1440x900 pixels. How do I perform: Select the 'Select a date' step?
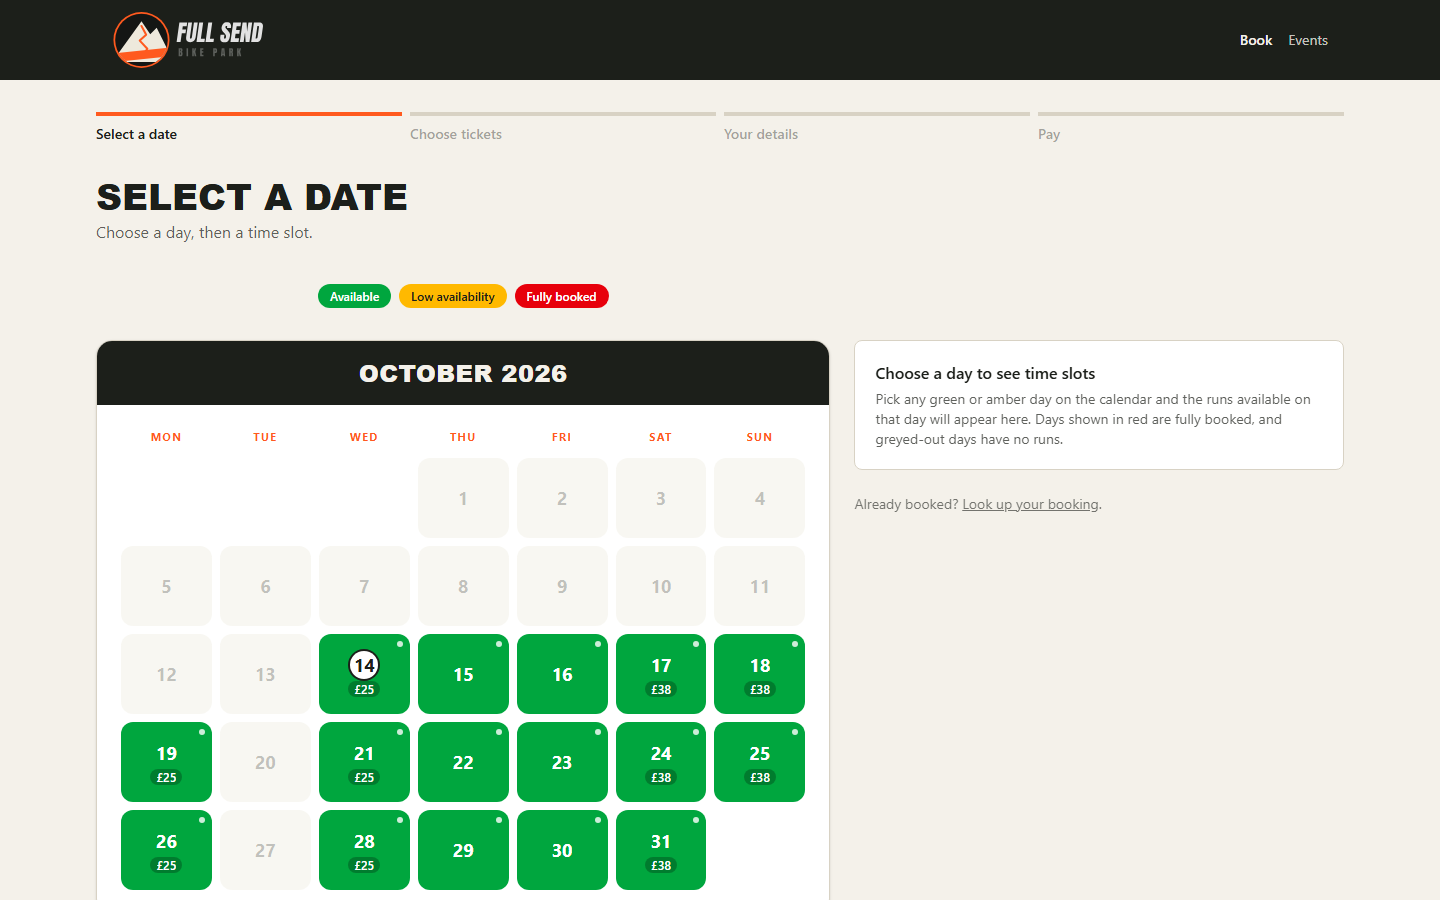[x=249, y=128]
